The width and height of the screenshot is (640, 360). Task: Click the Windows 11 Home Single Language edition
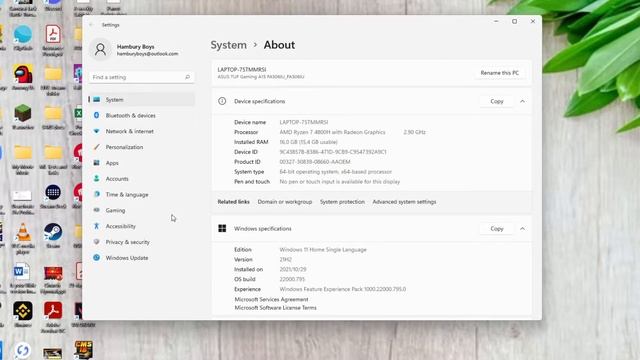coord(323,249)
